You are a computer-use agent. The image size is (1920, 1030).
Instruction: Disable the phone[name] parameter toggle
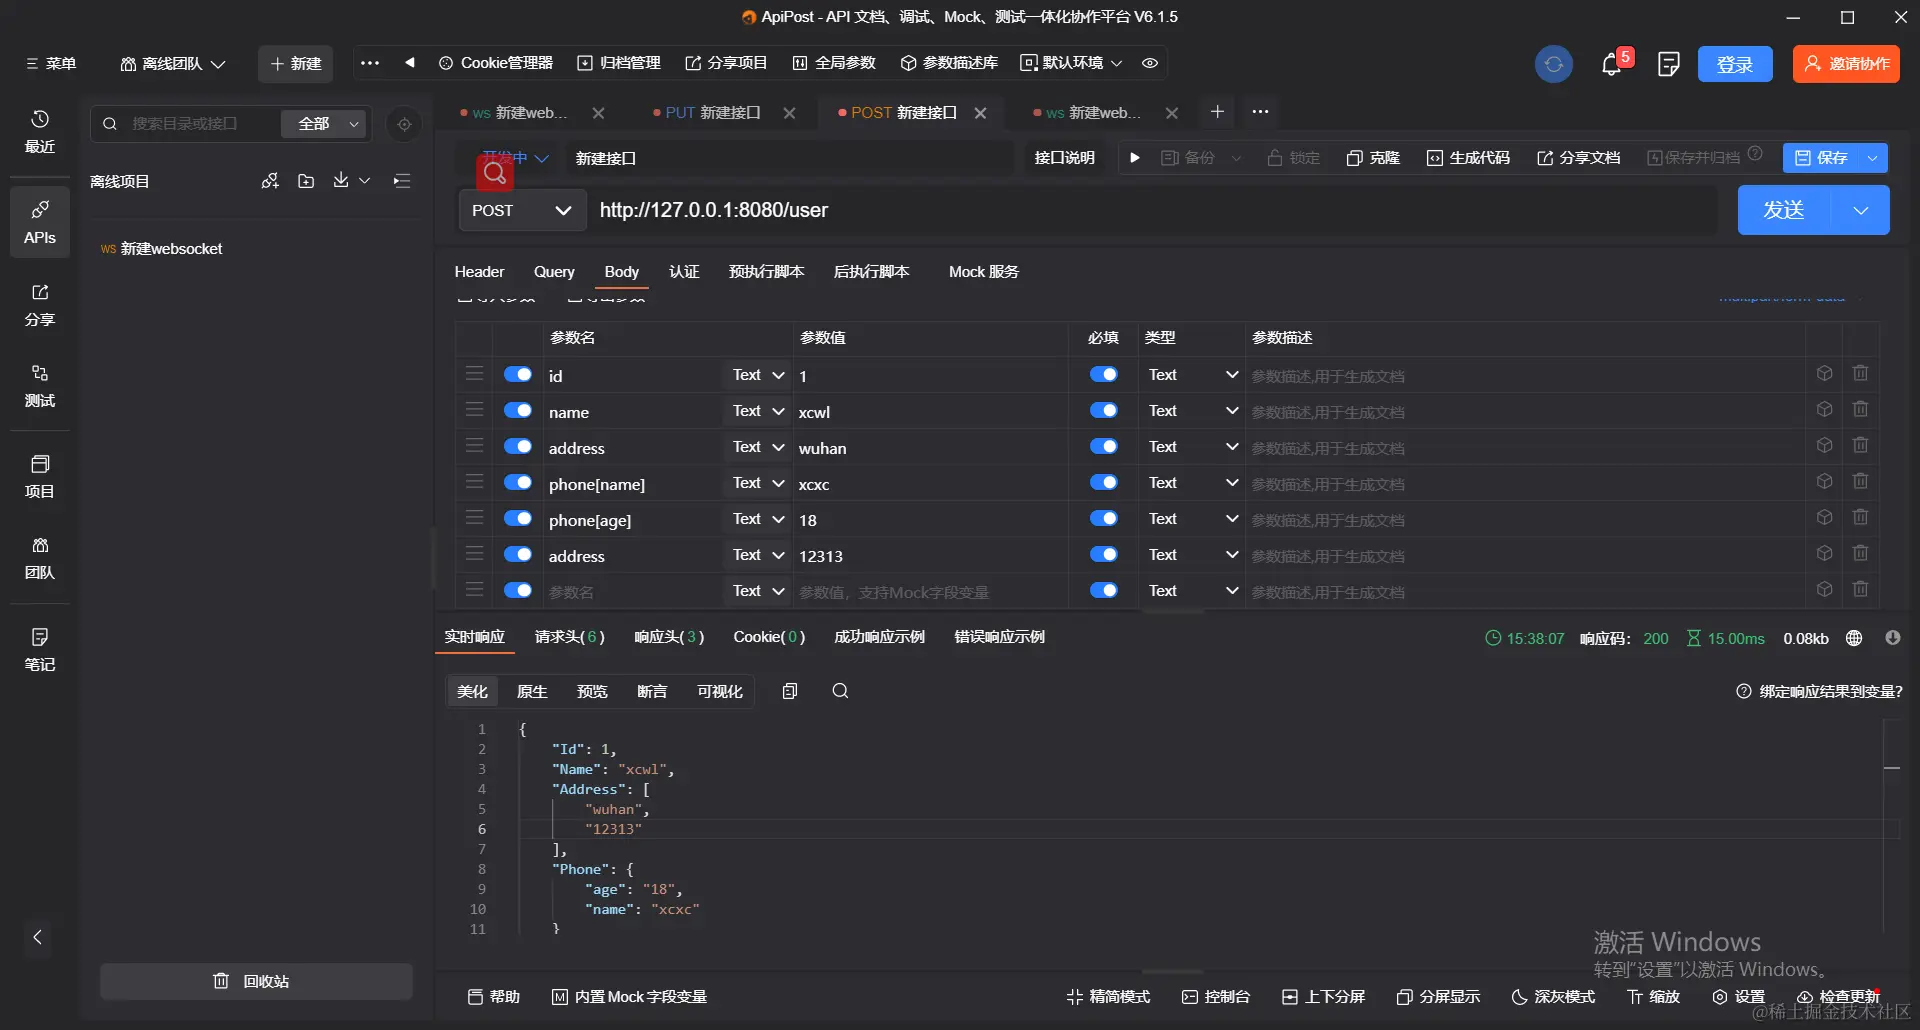(x=517, y=482)
